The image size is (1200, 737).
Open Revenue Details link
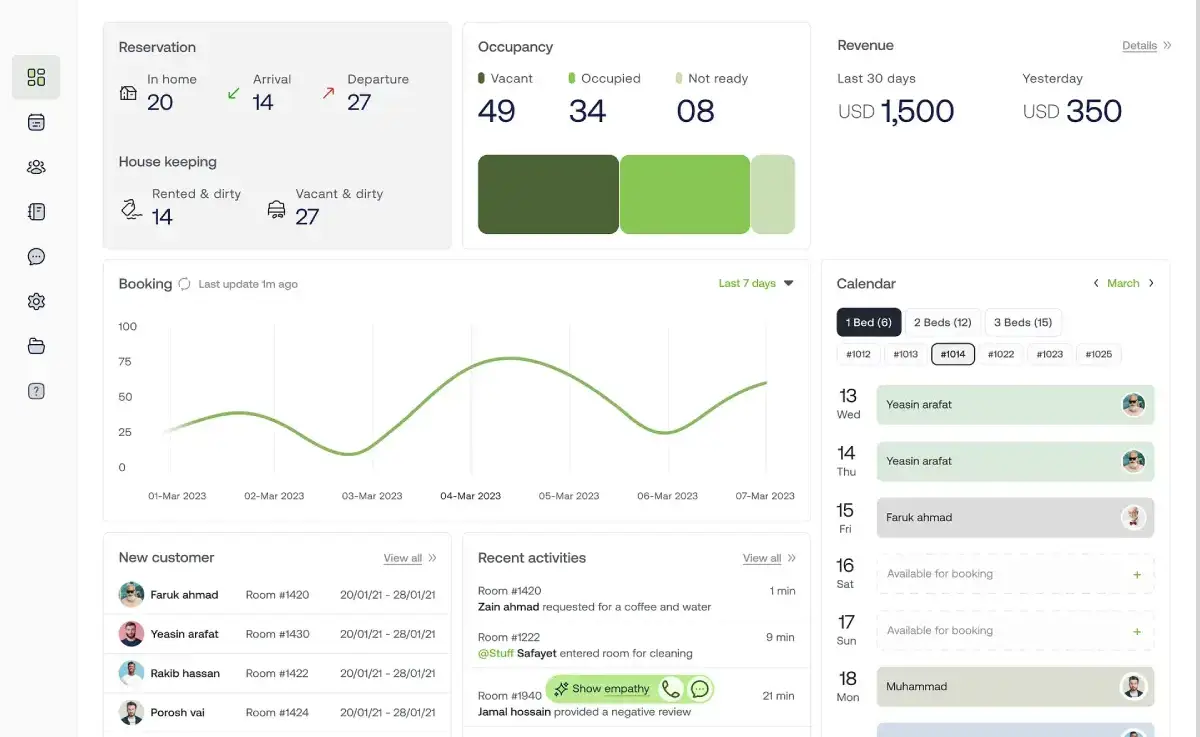1139,46
